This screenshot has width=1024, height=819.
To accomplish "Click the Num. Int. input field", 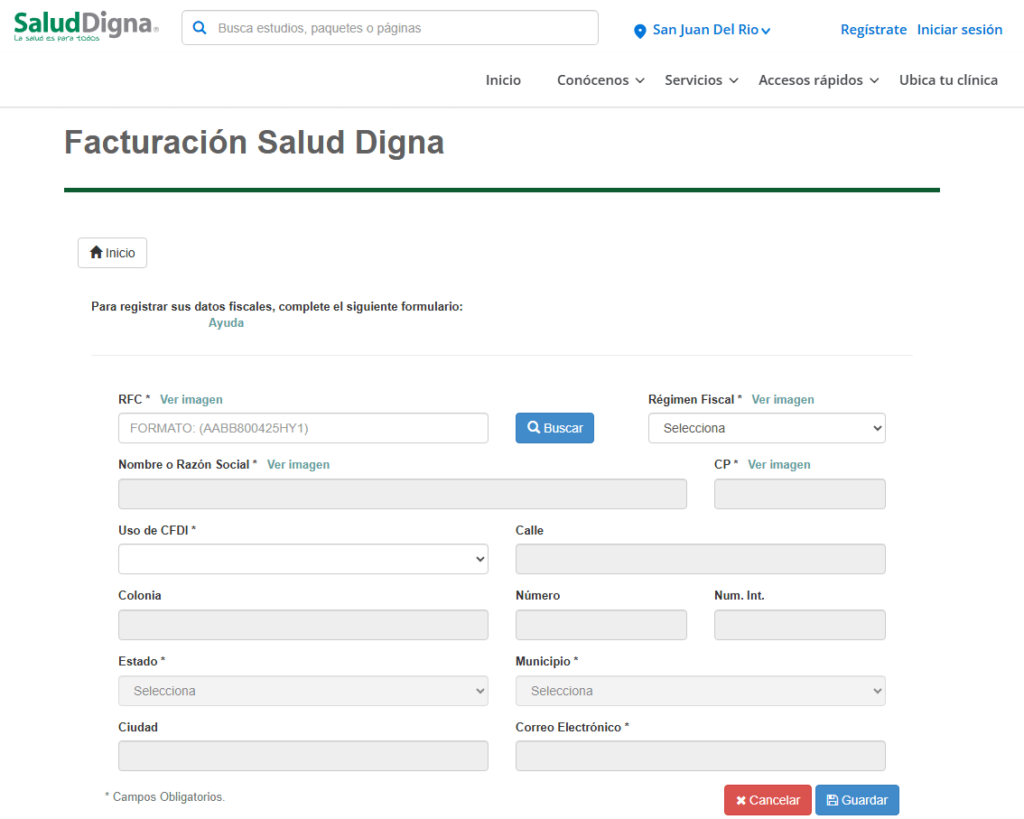I will coord(800,625).
